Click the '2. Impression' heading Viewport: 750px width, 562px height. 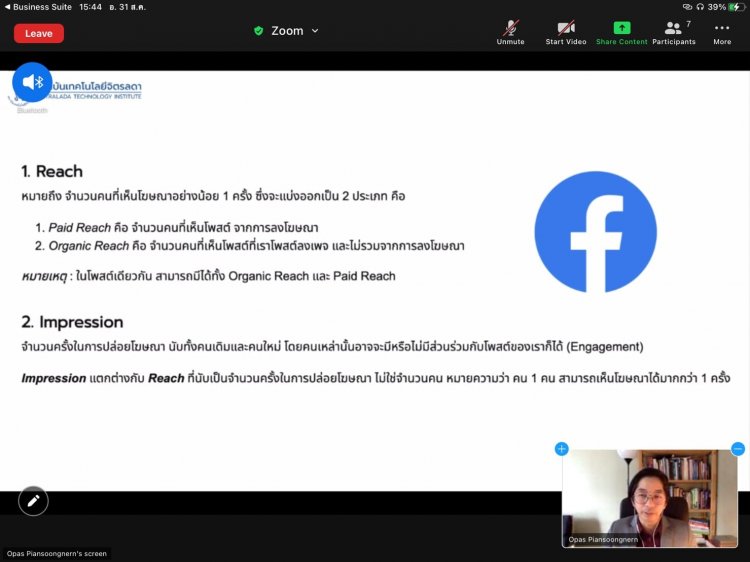(x=72, y=322)
